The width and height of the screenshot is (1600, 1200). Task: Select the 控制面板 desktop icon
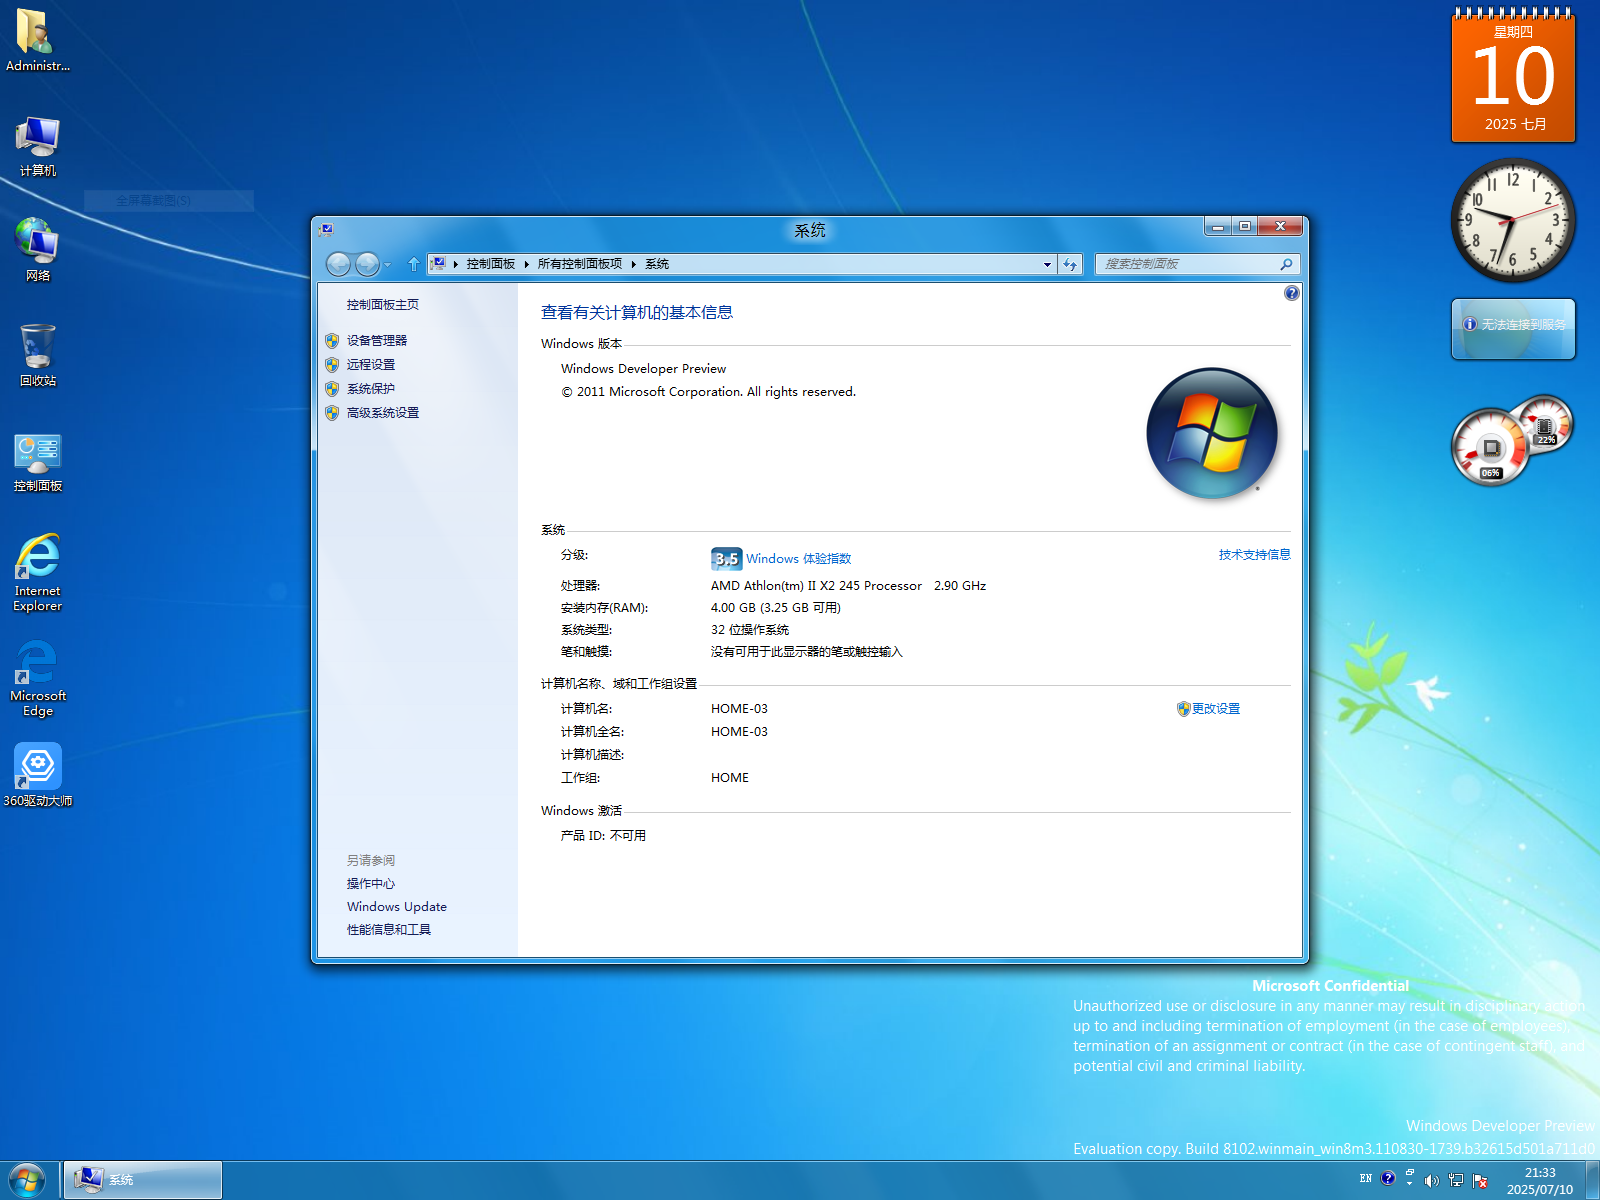click(37, 461)
